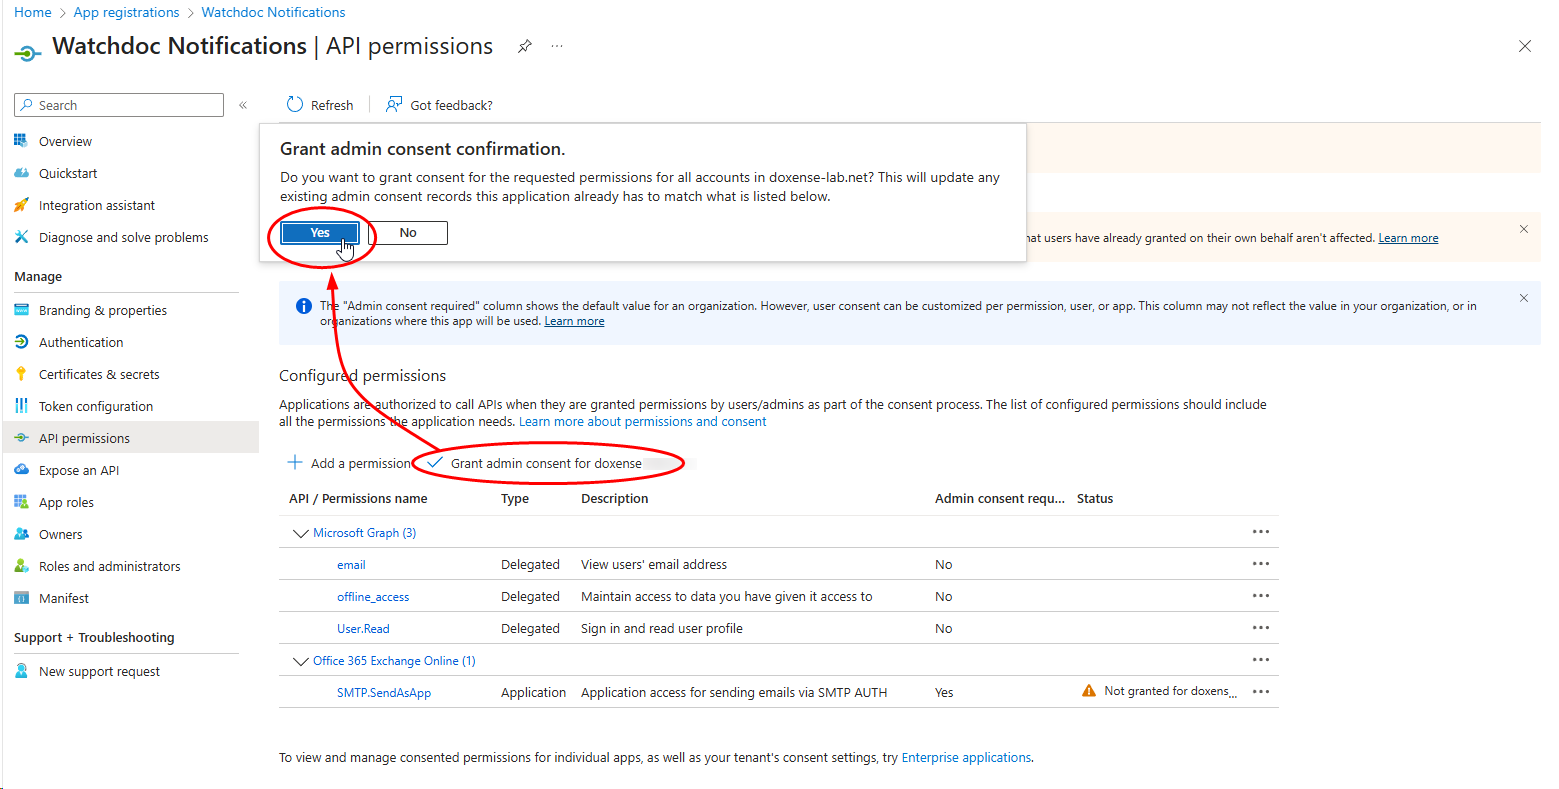1559x789 pixels.
Task: Click the Type column header
Action: [x=515, y=499]
